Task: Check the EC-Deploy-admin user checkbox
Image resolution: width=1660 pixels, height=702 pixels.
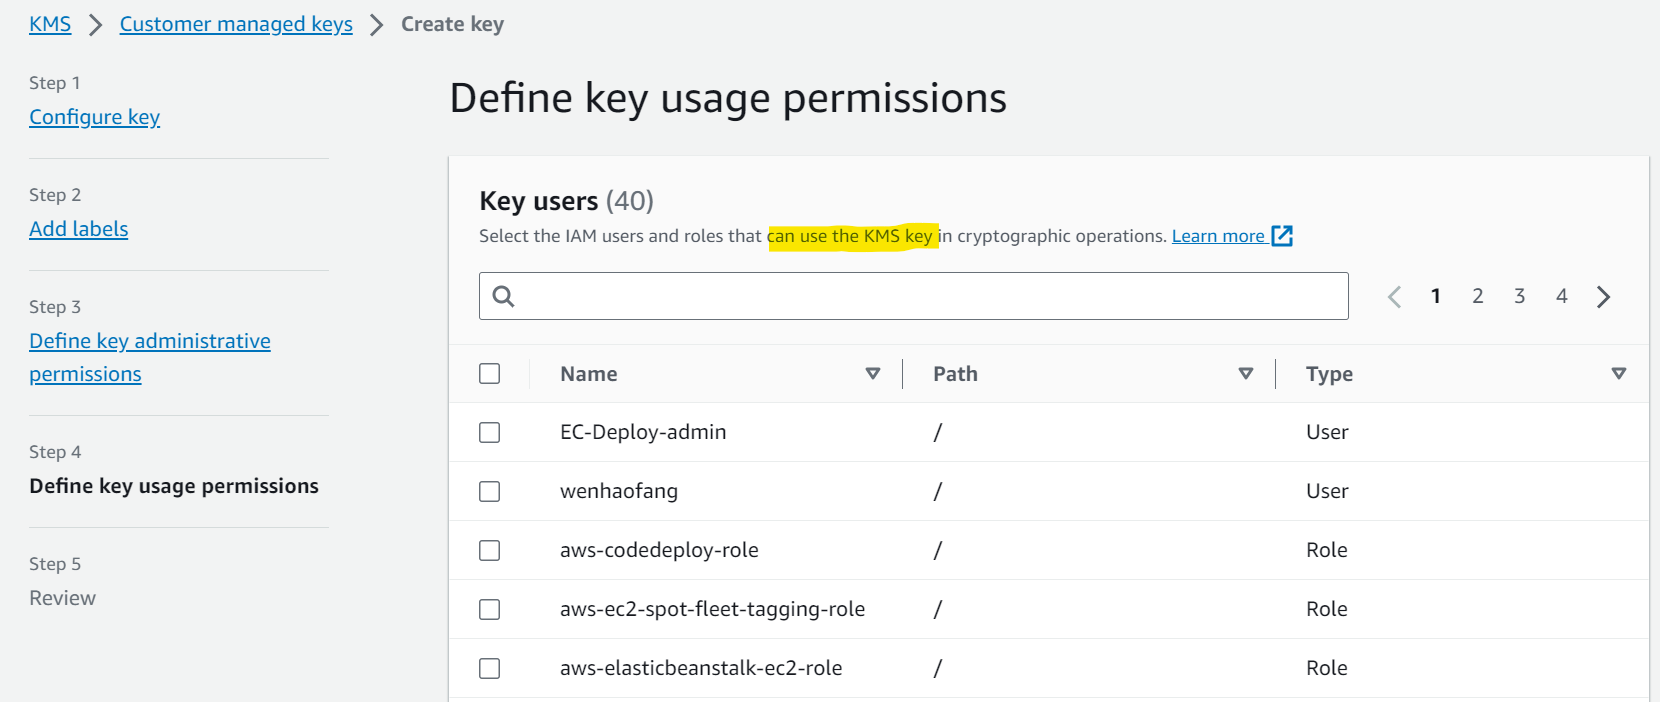Action: (489, 432)
